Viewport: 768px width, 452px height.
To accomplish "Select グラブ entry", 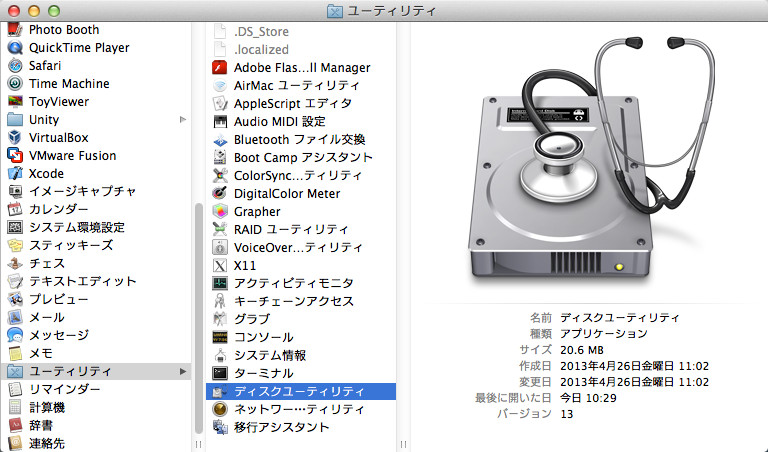I will click(x=301, y=319).
